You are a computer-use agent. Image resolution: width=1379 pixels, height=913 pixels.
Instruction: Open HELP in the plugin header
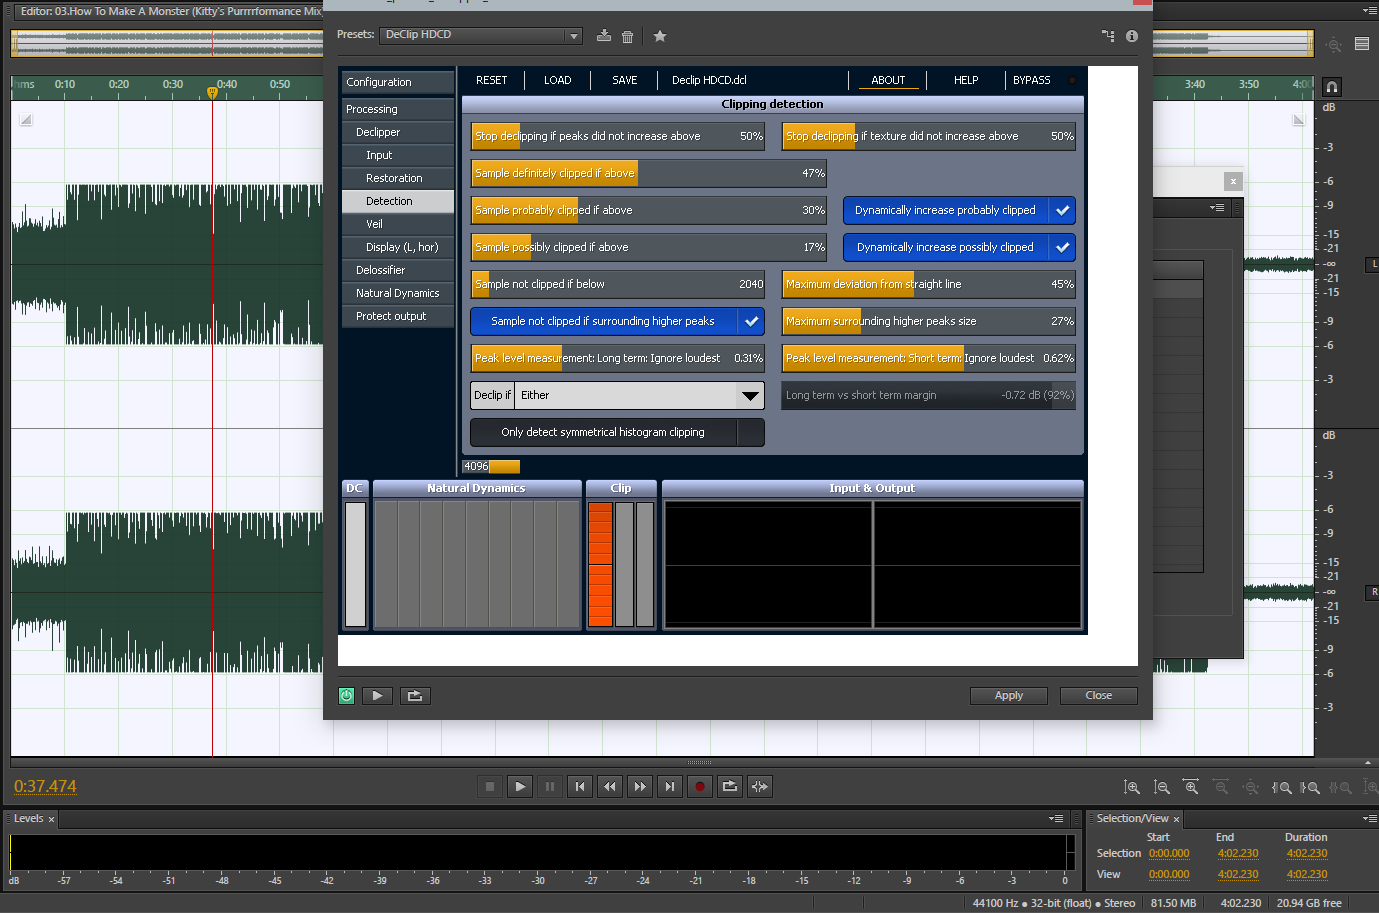click(x=966, y=80)
